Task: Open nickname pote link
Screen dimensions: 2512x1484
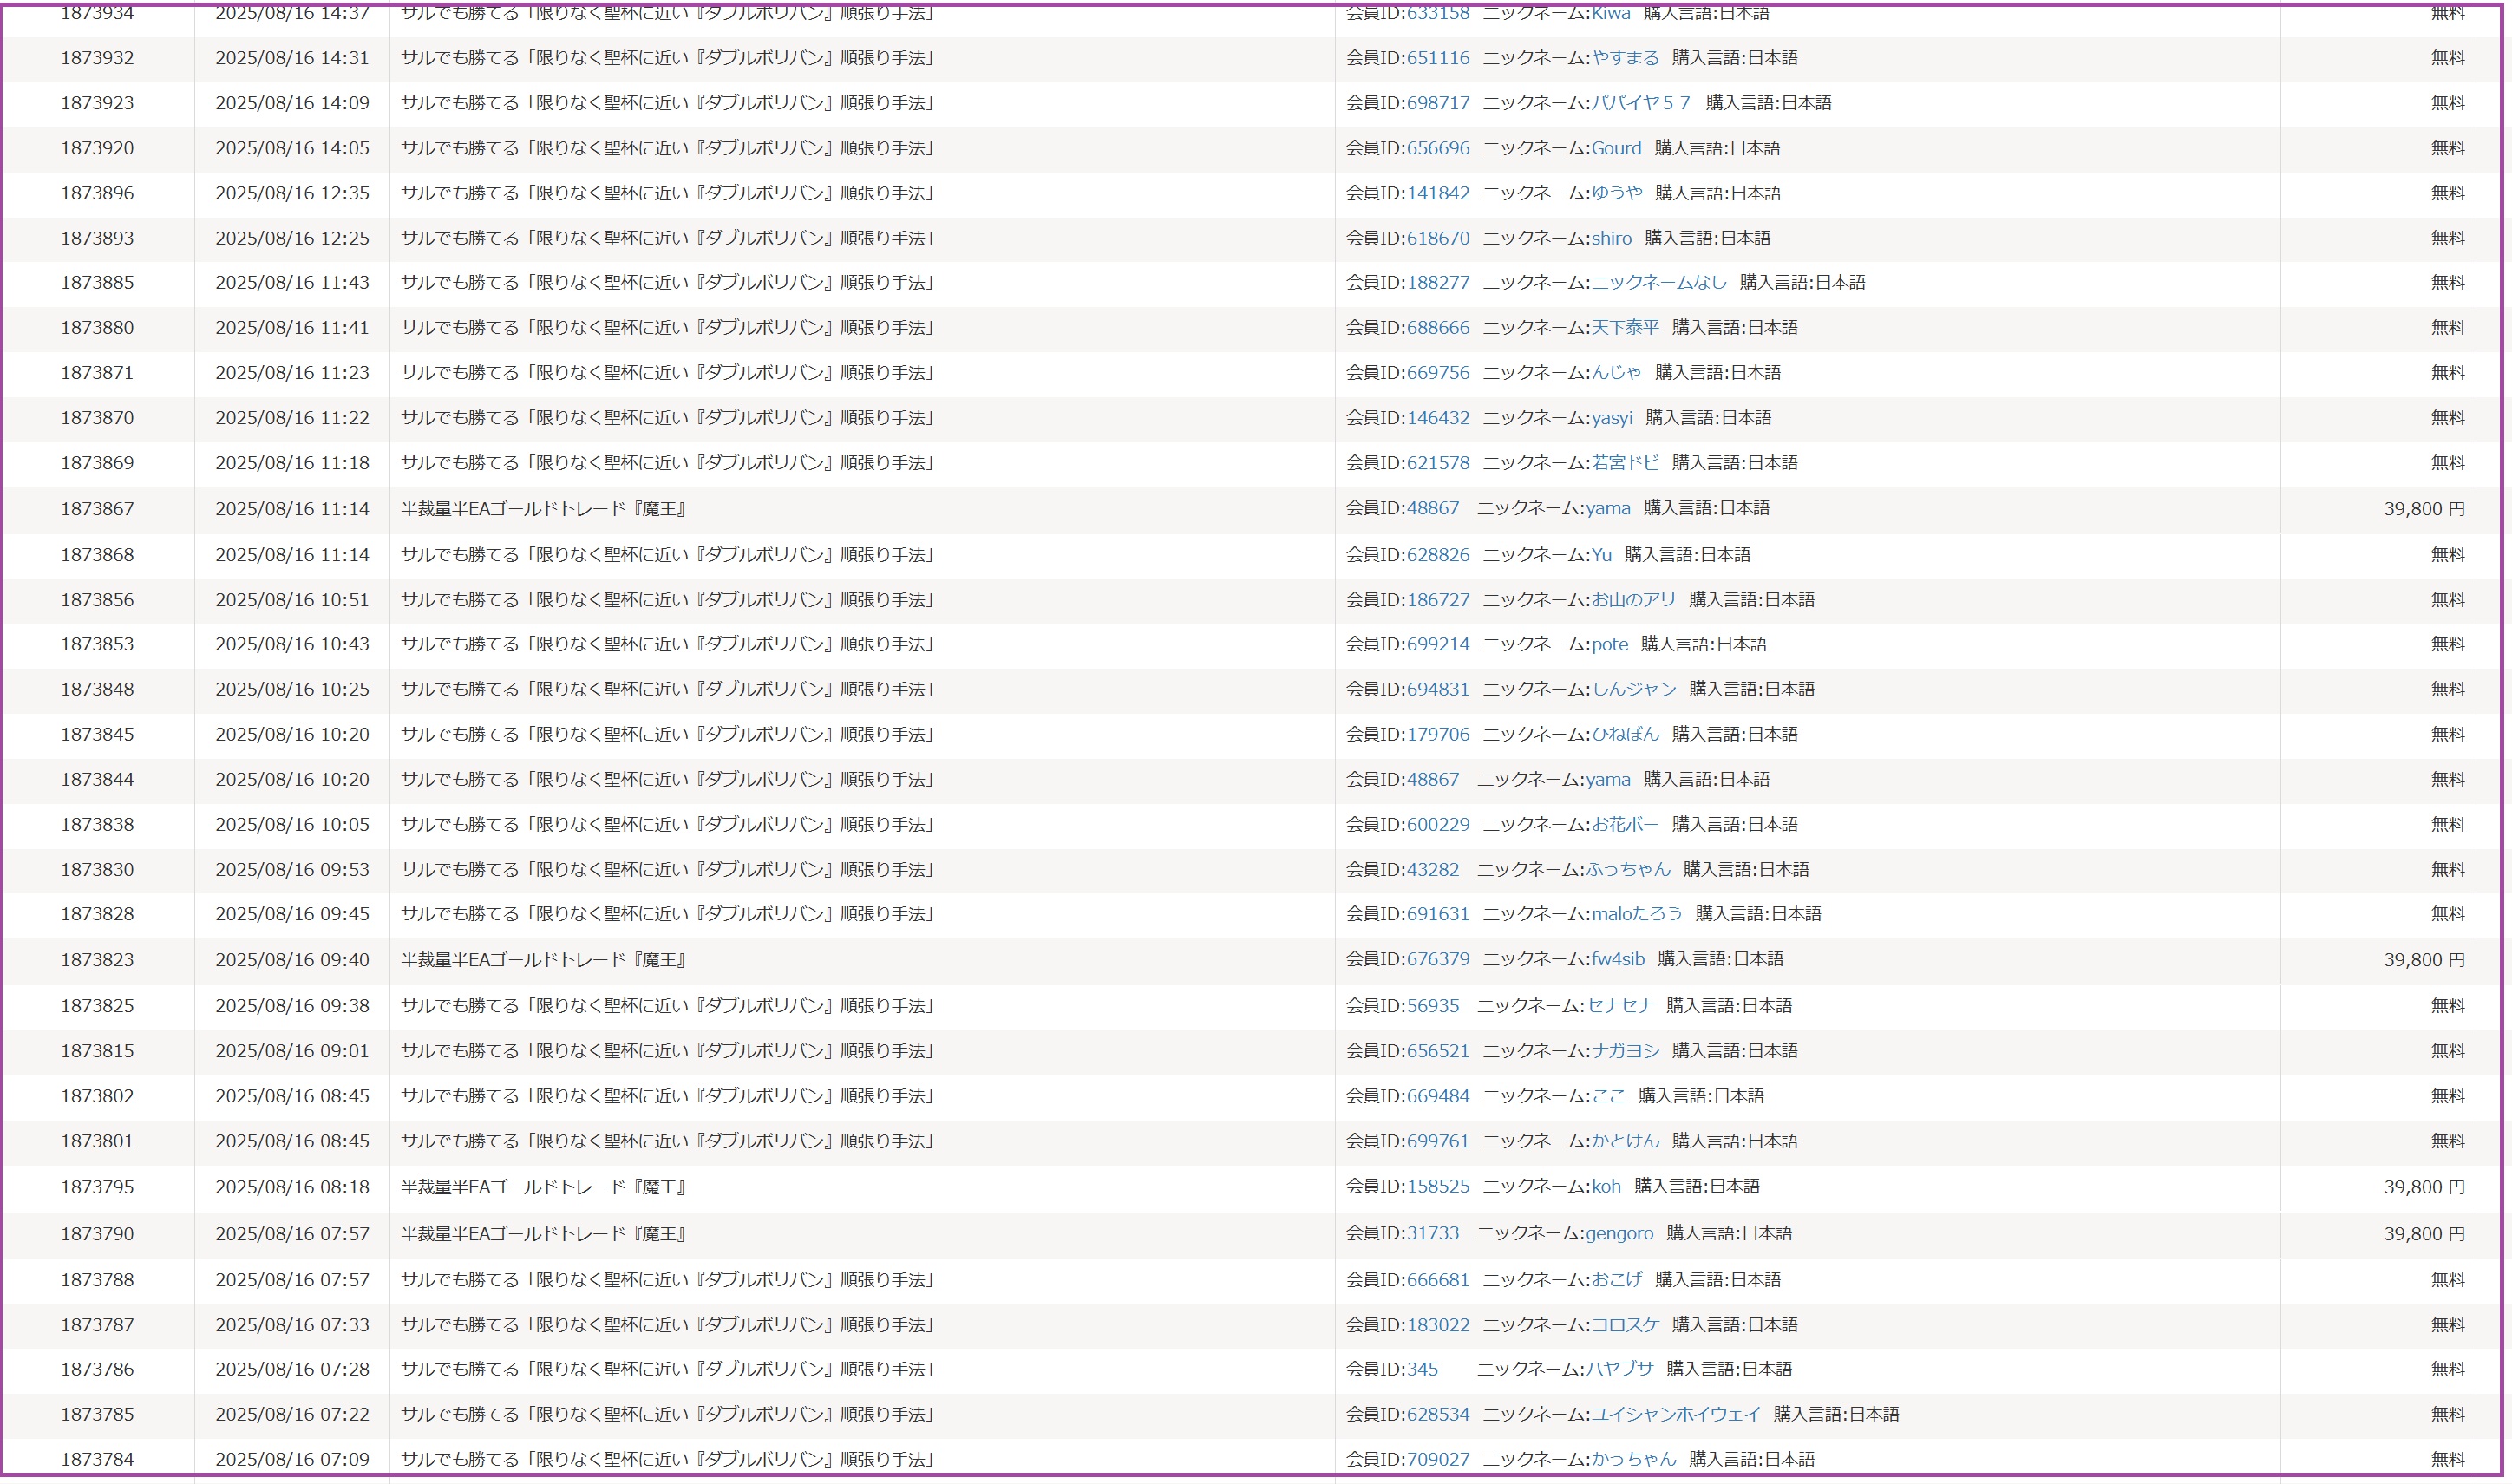Action: [1610, 644]
